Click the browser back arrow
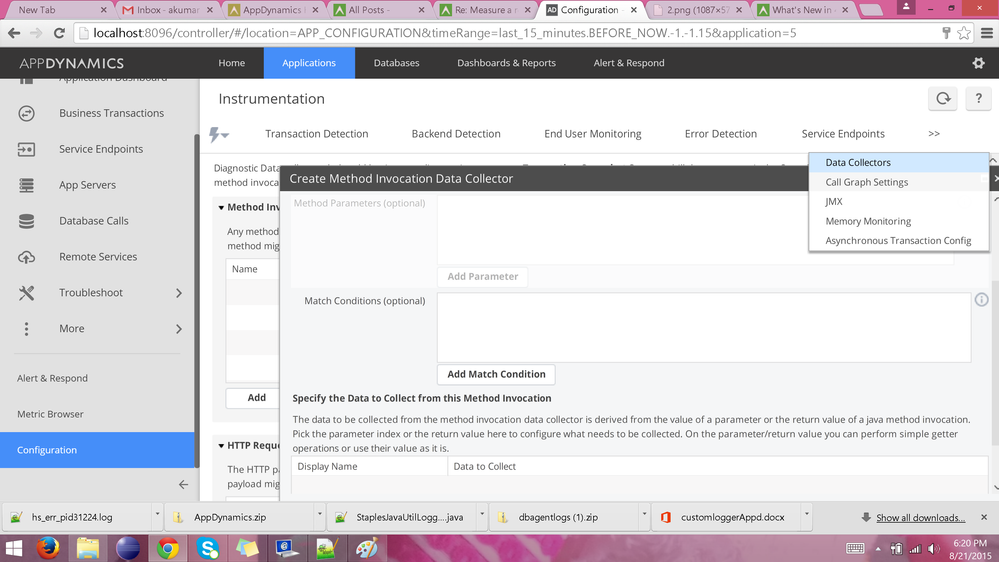The width and height of the screenshot is (999, 562). [14, 33]
